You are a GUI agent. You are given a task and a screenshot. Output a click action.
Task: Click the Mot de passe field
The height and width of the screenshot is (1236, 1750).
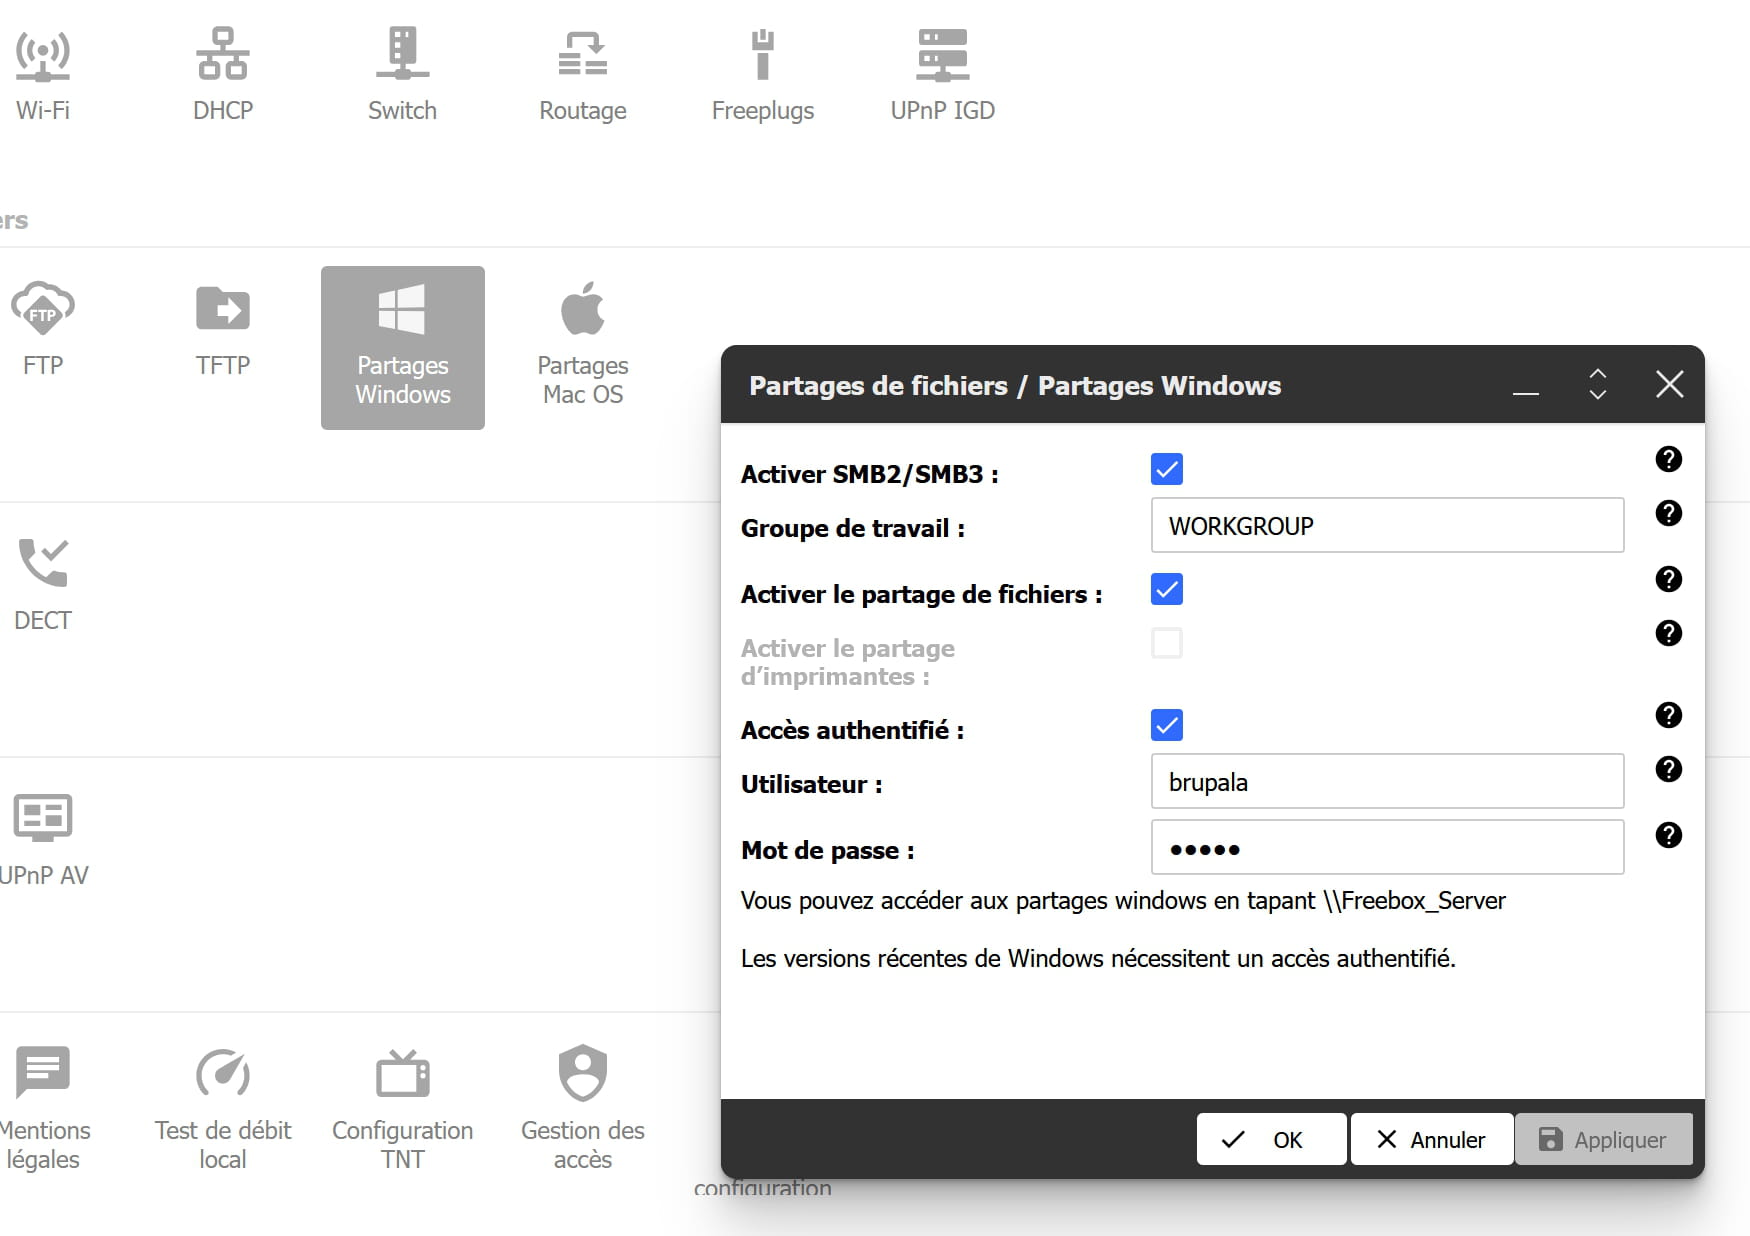point(1387,847)
